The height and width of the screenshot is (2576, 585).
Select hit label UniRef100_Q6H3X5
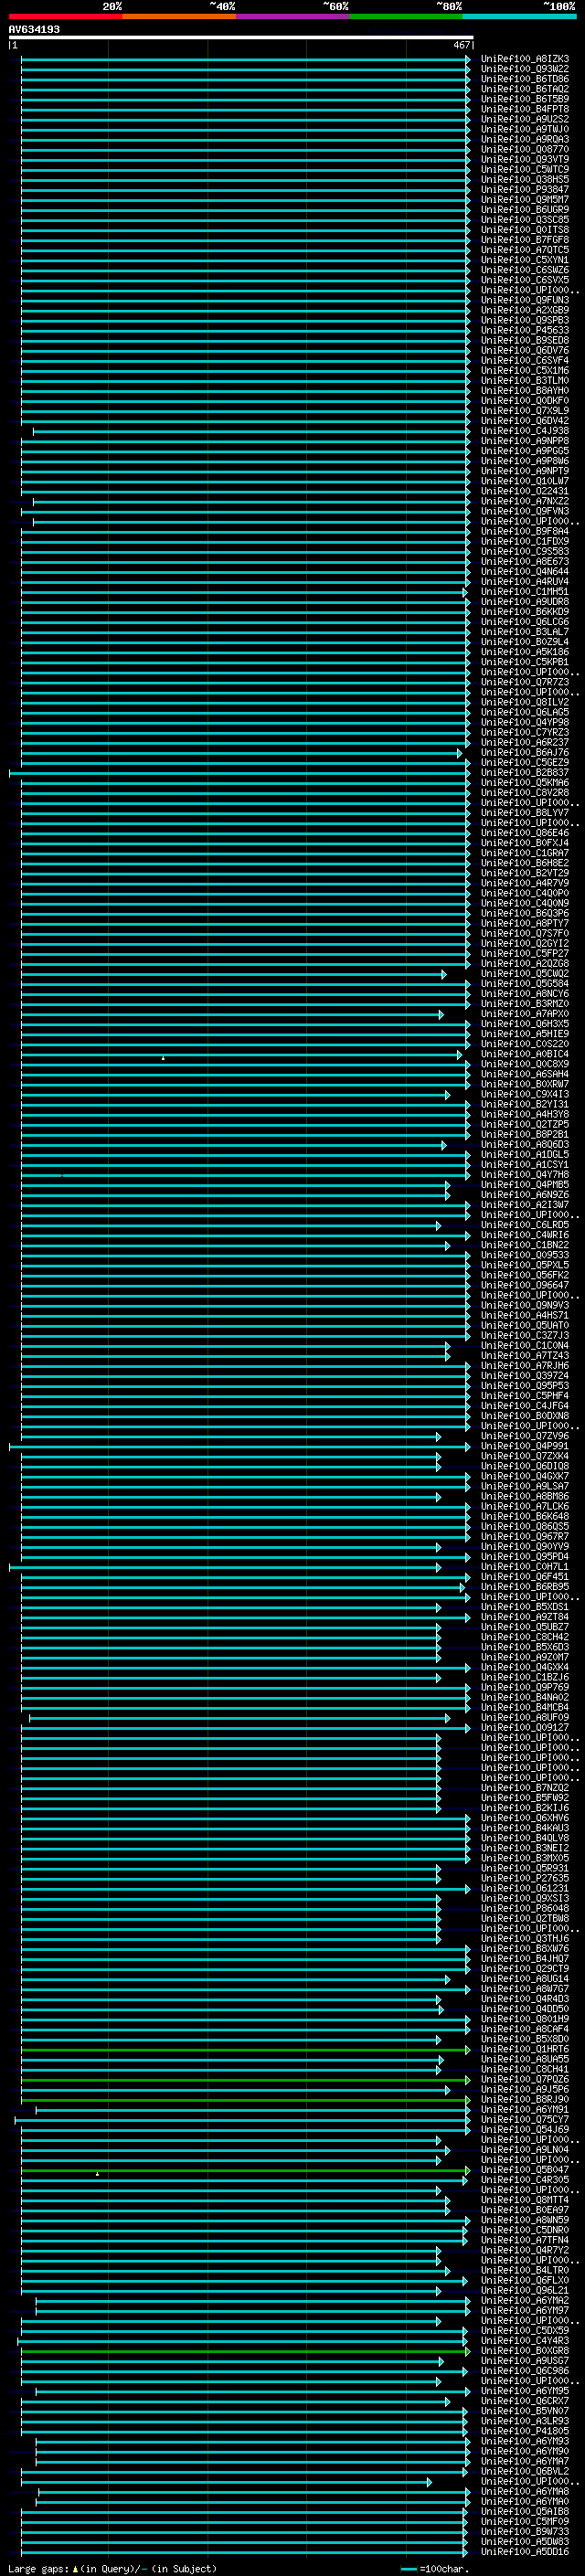coord(525,1024)
